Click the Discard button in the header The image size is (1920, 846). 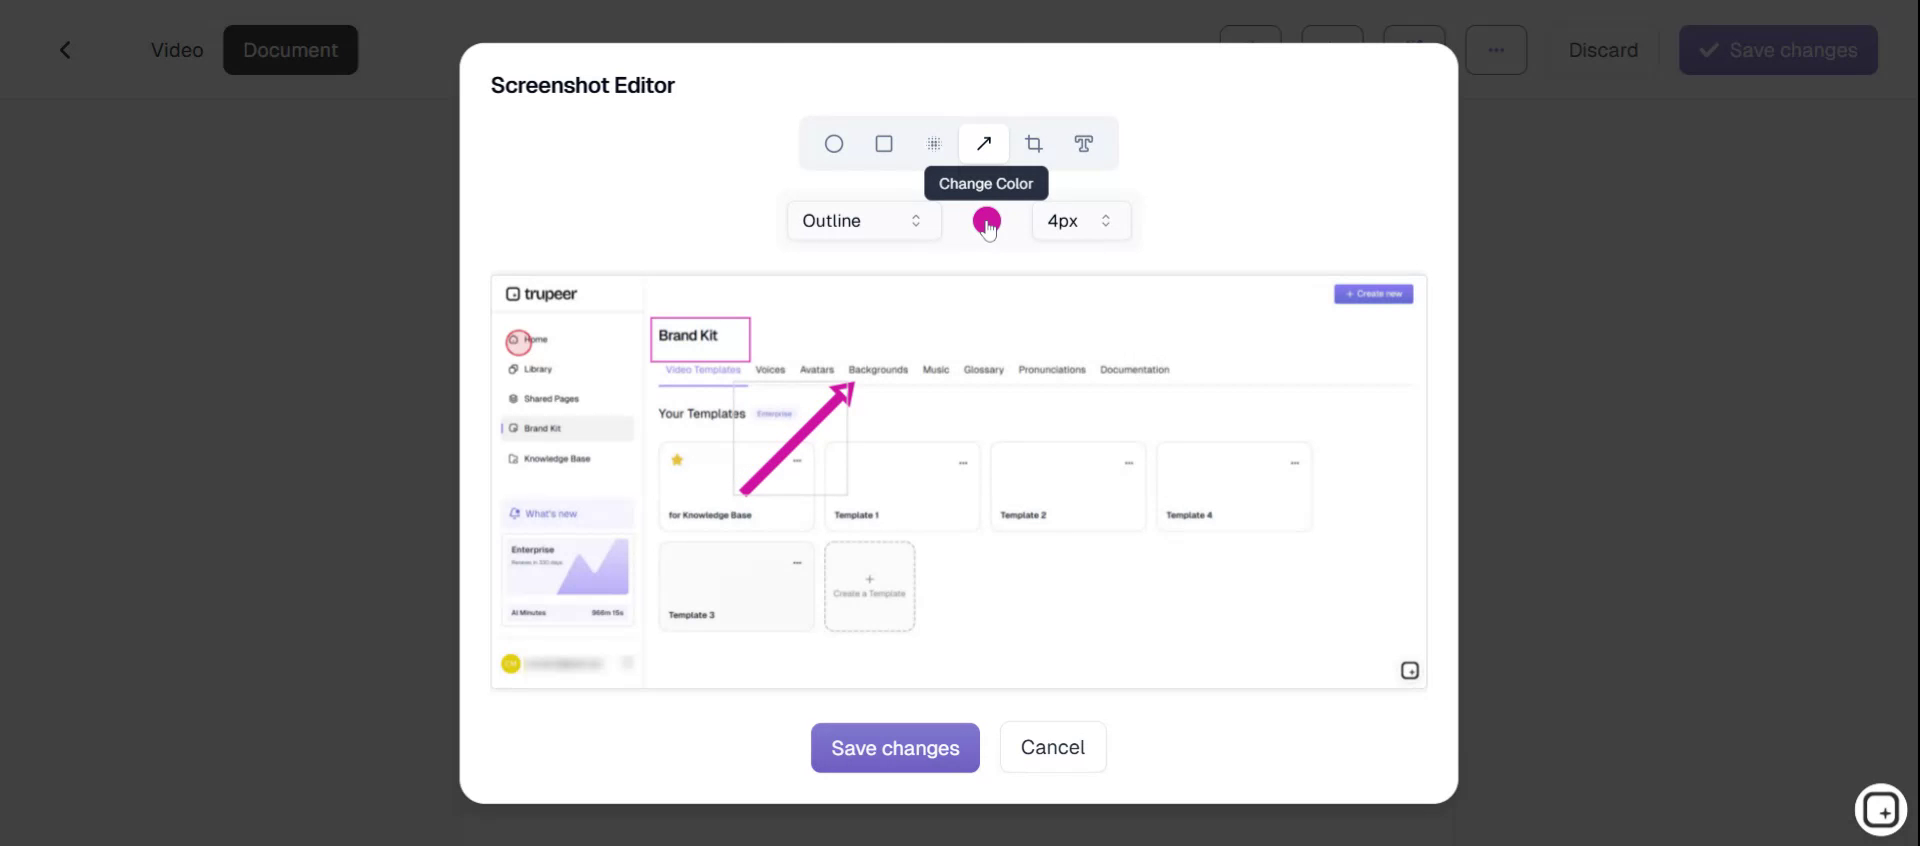point(1603,50)
